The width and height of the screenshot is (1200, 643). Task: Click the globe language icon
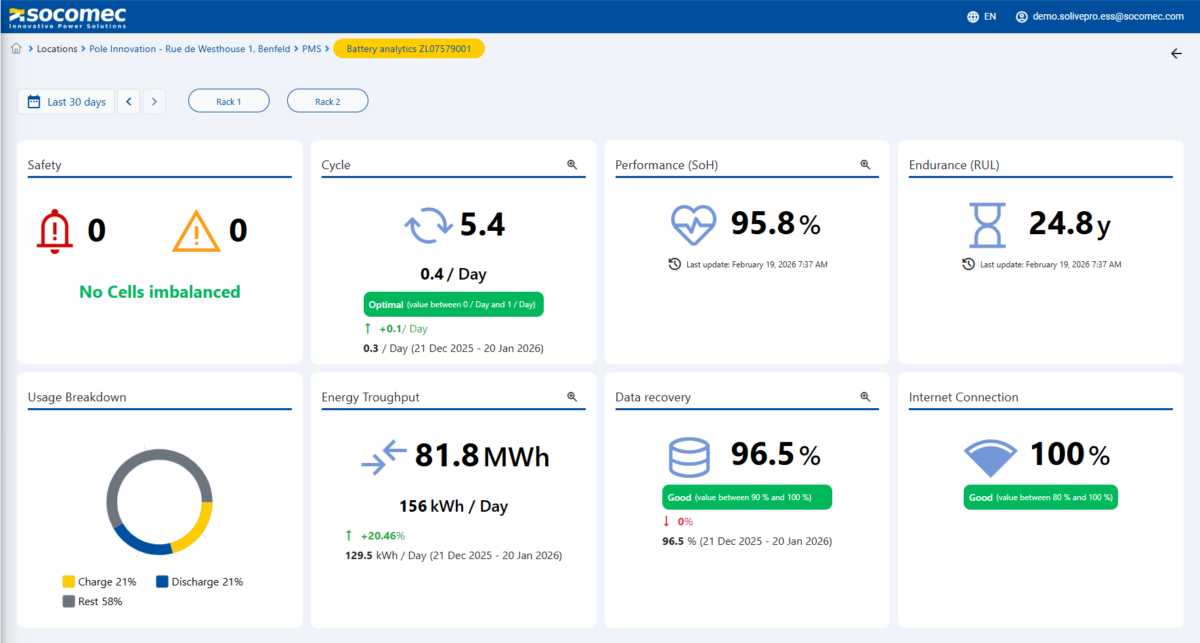click(x=973, y=17)
